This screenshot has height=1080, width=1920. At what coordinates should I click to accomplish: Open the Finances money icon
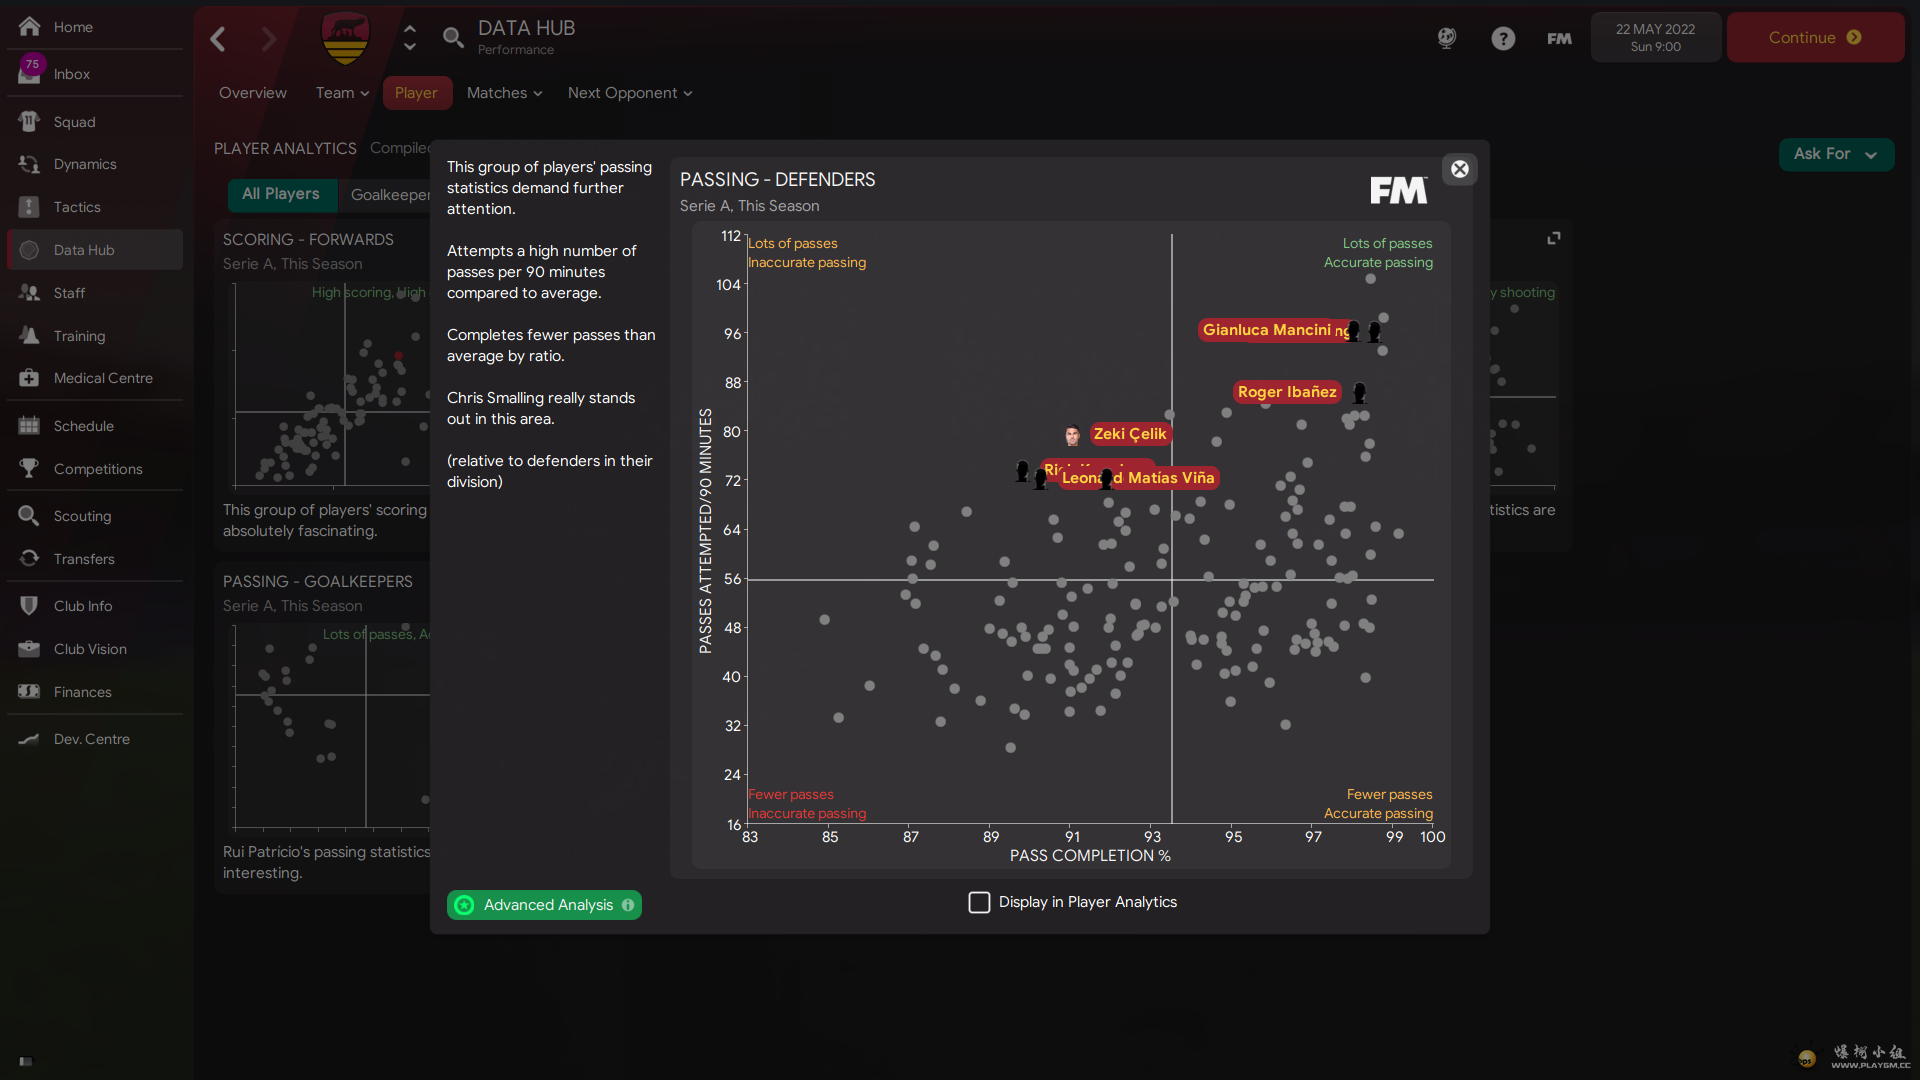[x=29, y=692]
